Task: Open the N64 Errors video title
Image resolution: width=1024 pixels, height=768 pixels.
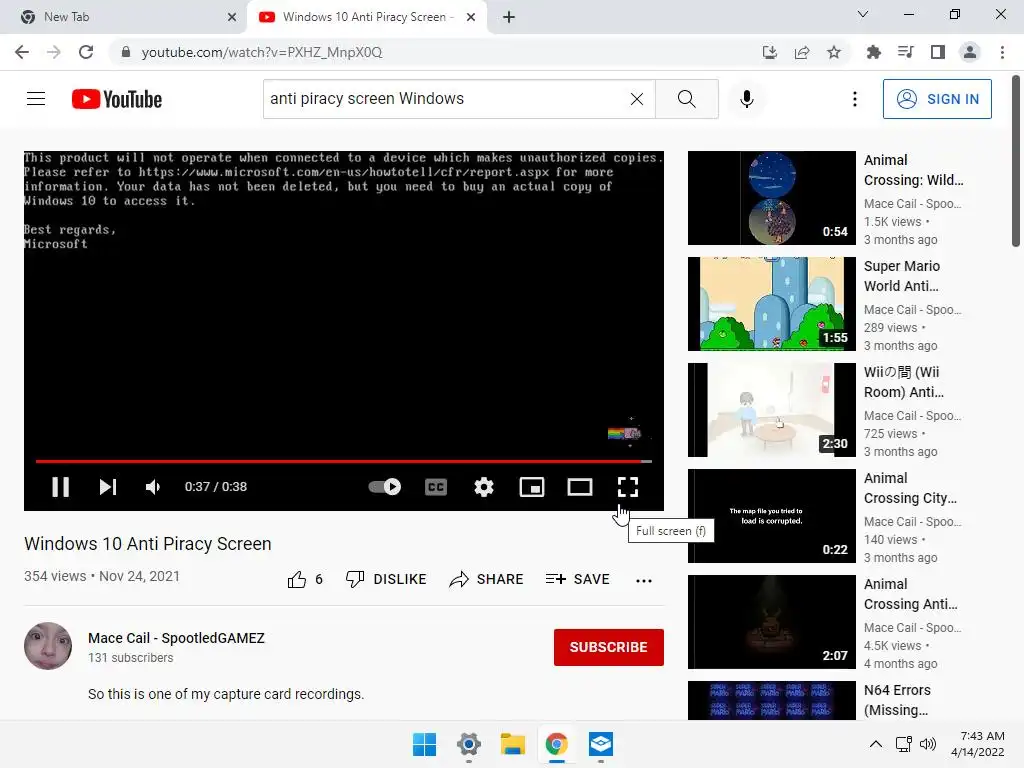Action: pos(897,700)
